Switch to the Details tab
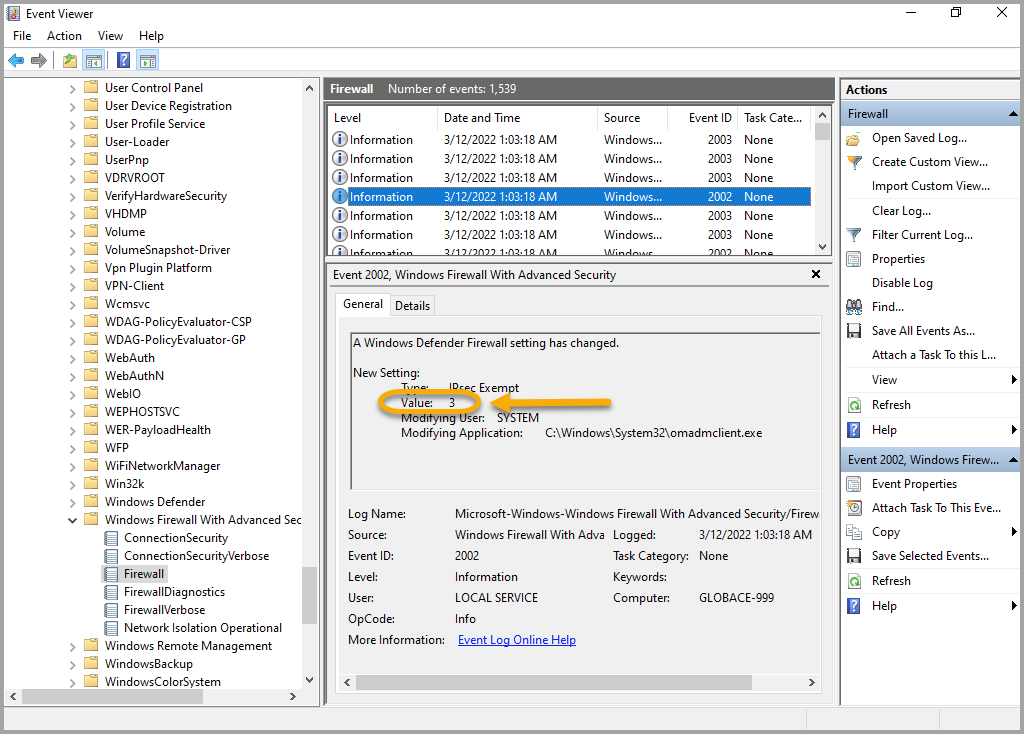This screenshot has width=1024, height=734. pyautogui.click(x=412, y=306)
